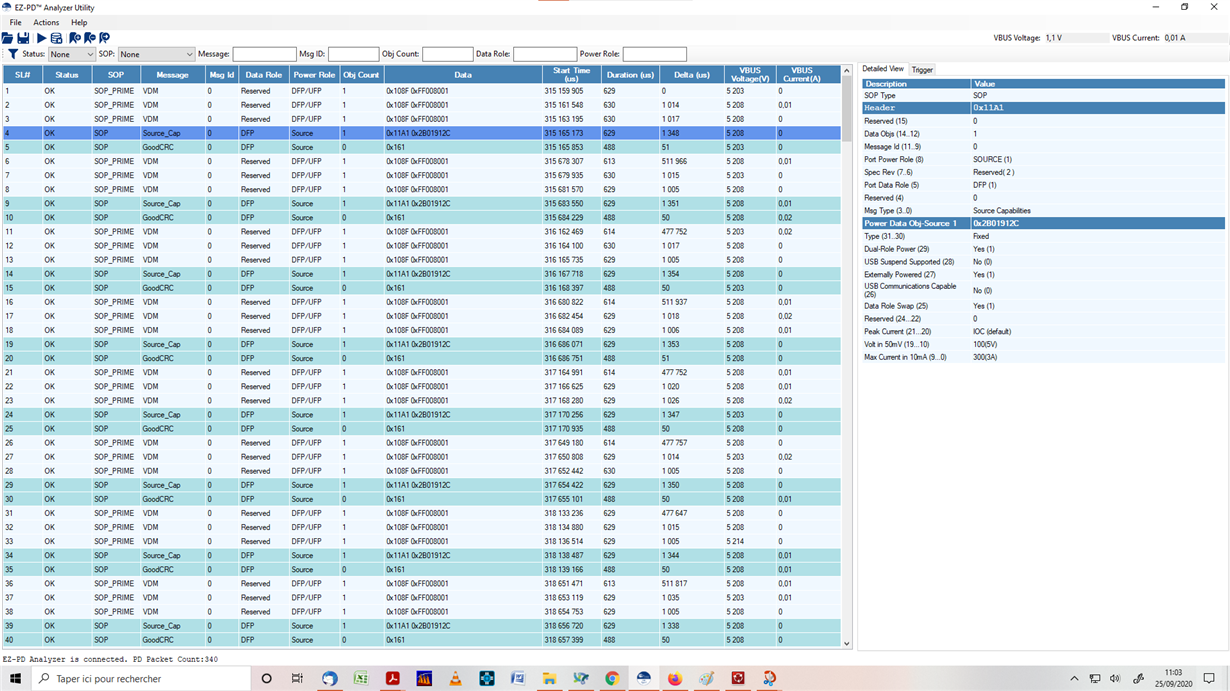
Task: Add a bookmark with the plus bookmark icon
Action: pyautogui.click(x=75, y=38)
